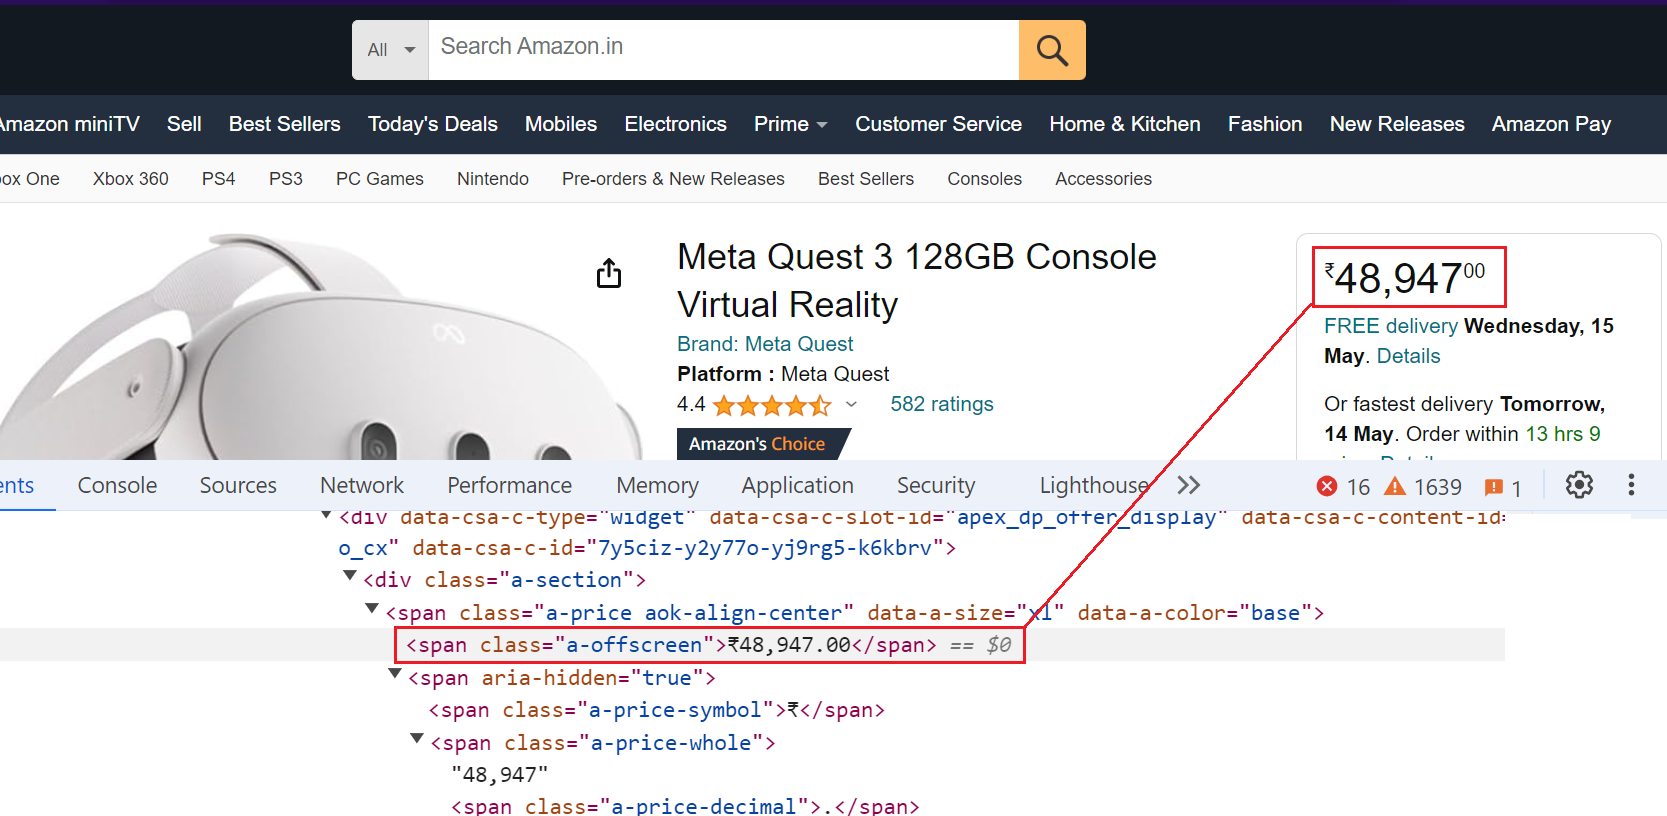Click the Brand: Meta Quest link
Screen dimensions: 1667x816
(x=765, y=344)
